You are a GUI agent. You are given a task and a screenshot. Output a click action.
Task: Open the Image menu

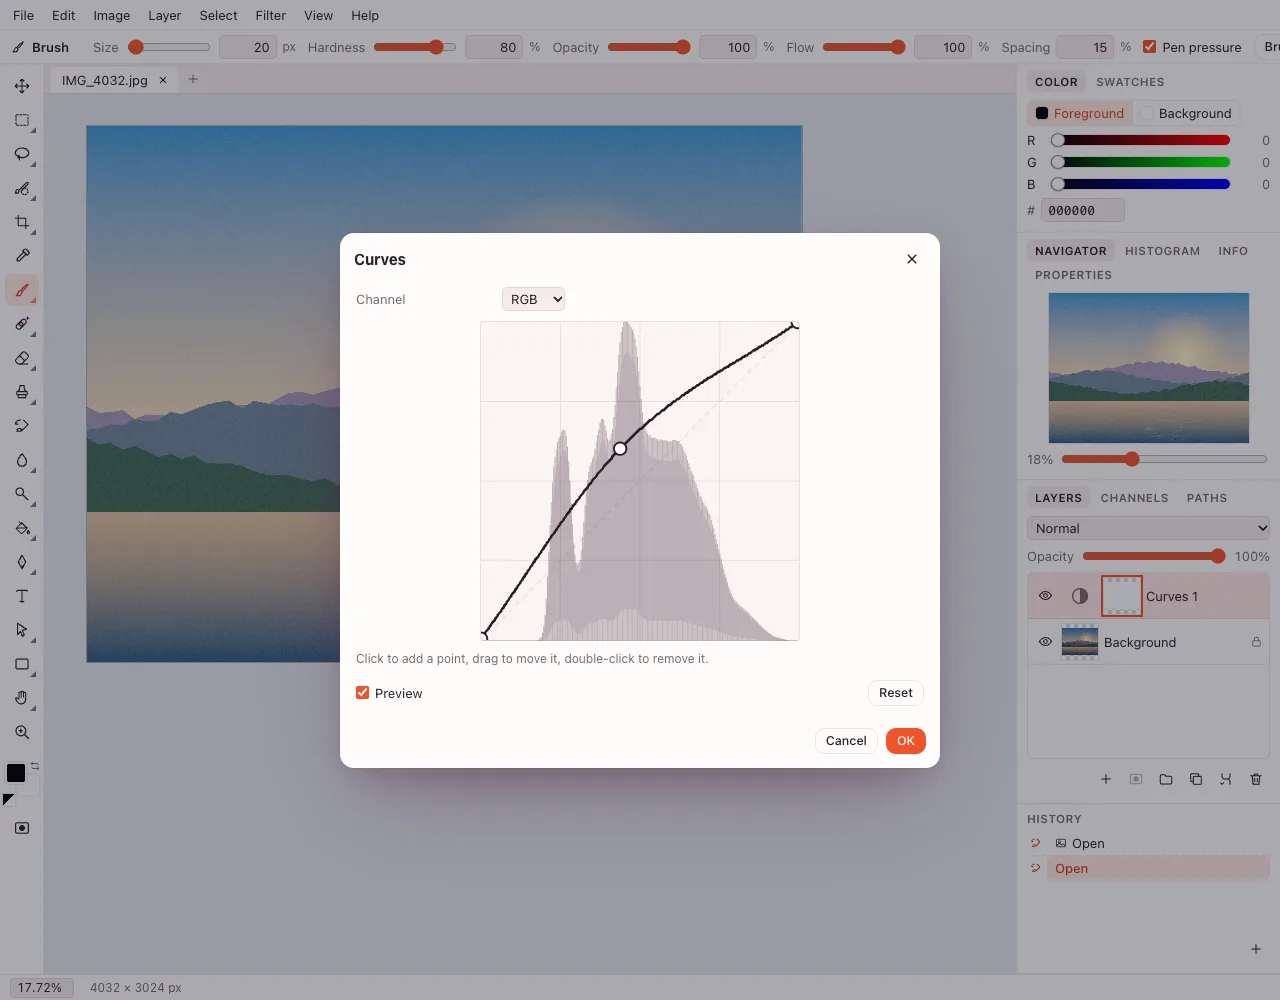(x=112, y=15)
